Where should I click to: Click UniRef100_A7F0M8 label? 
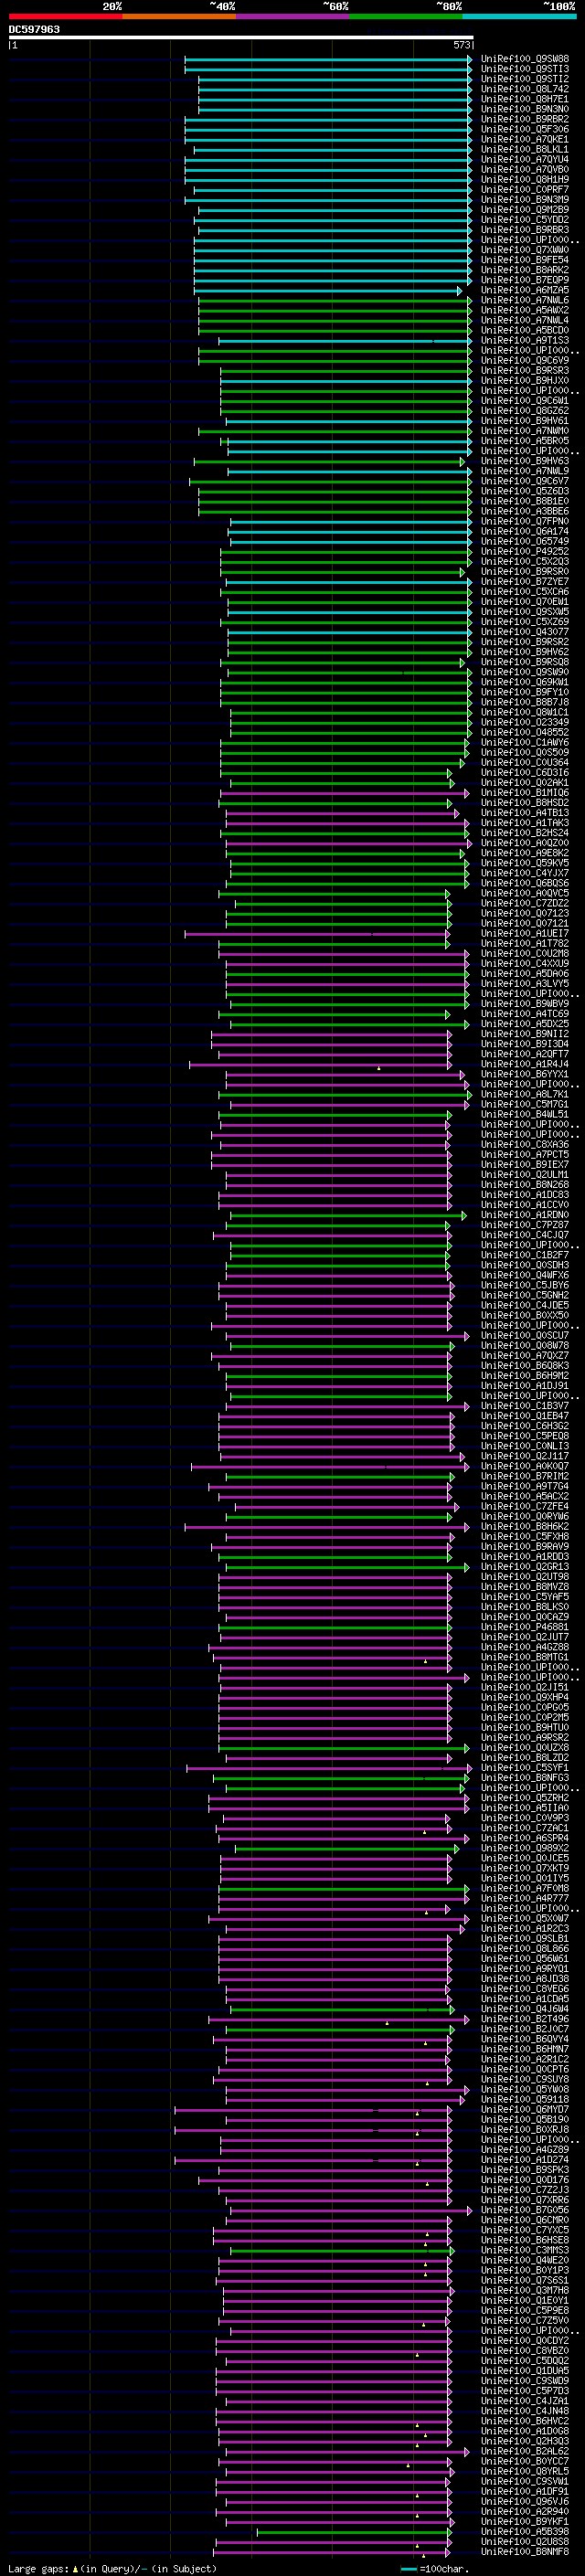[525, 1888]
